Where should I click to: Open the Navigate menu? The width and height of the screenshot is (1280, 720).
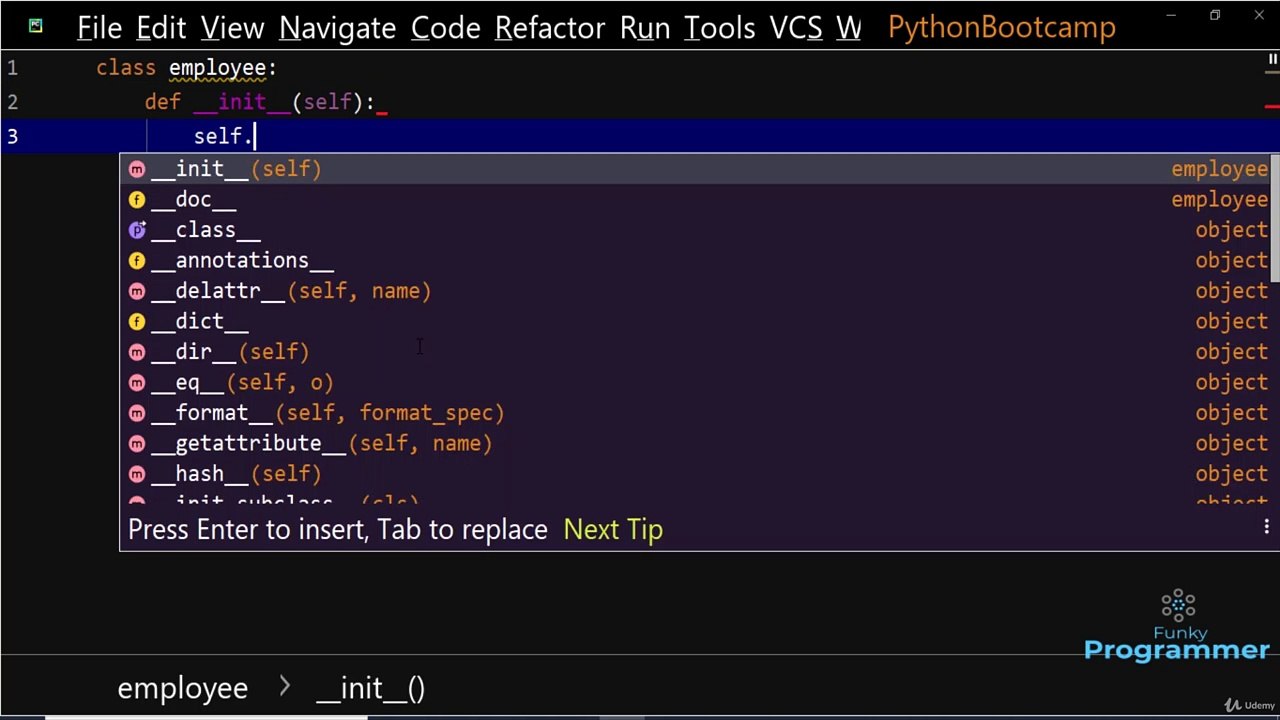(x=337, y=28)
